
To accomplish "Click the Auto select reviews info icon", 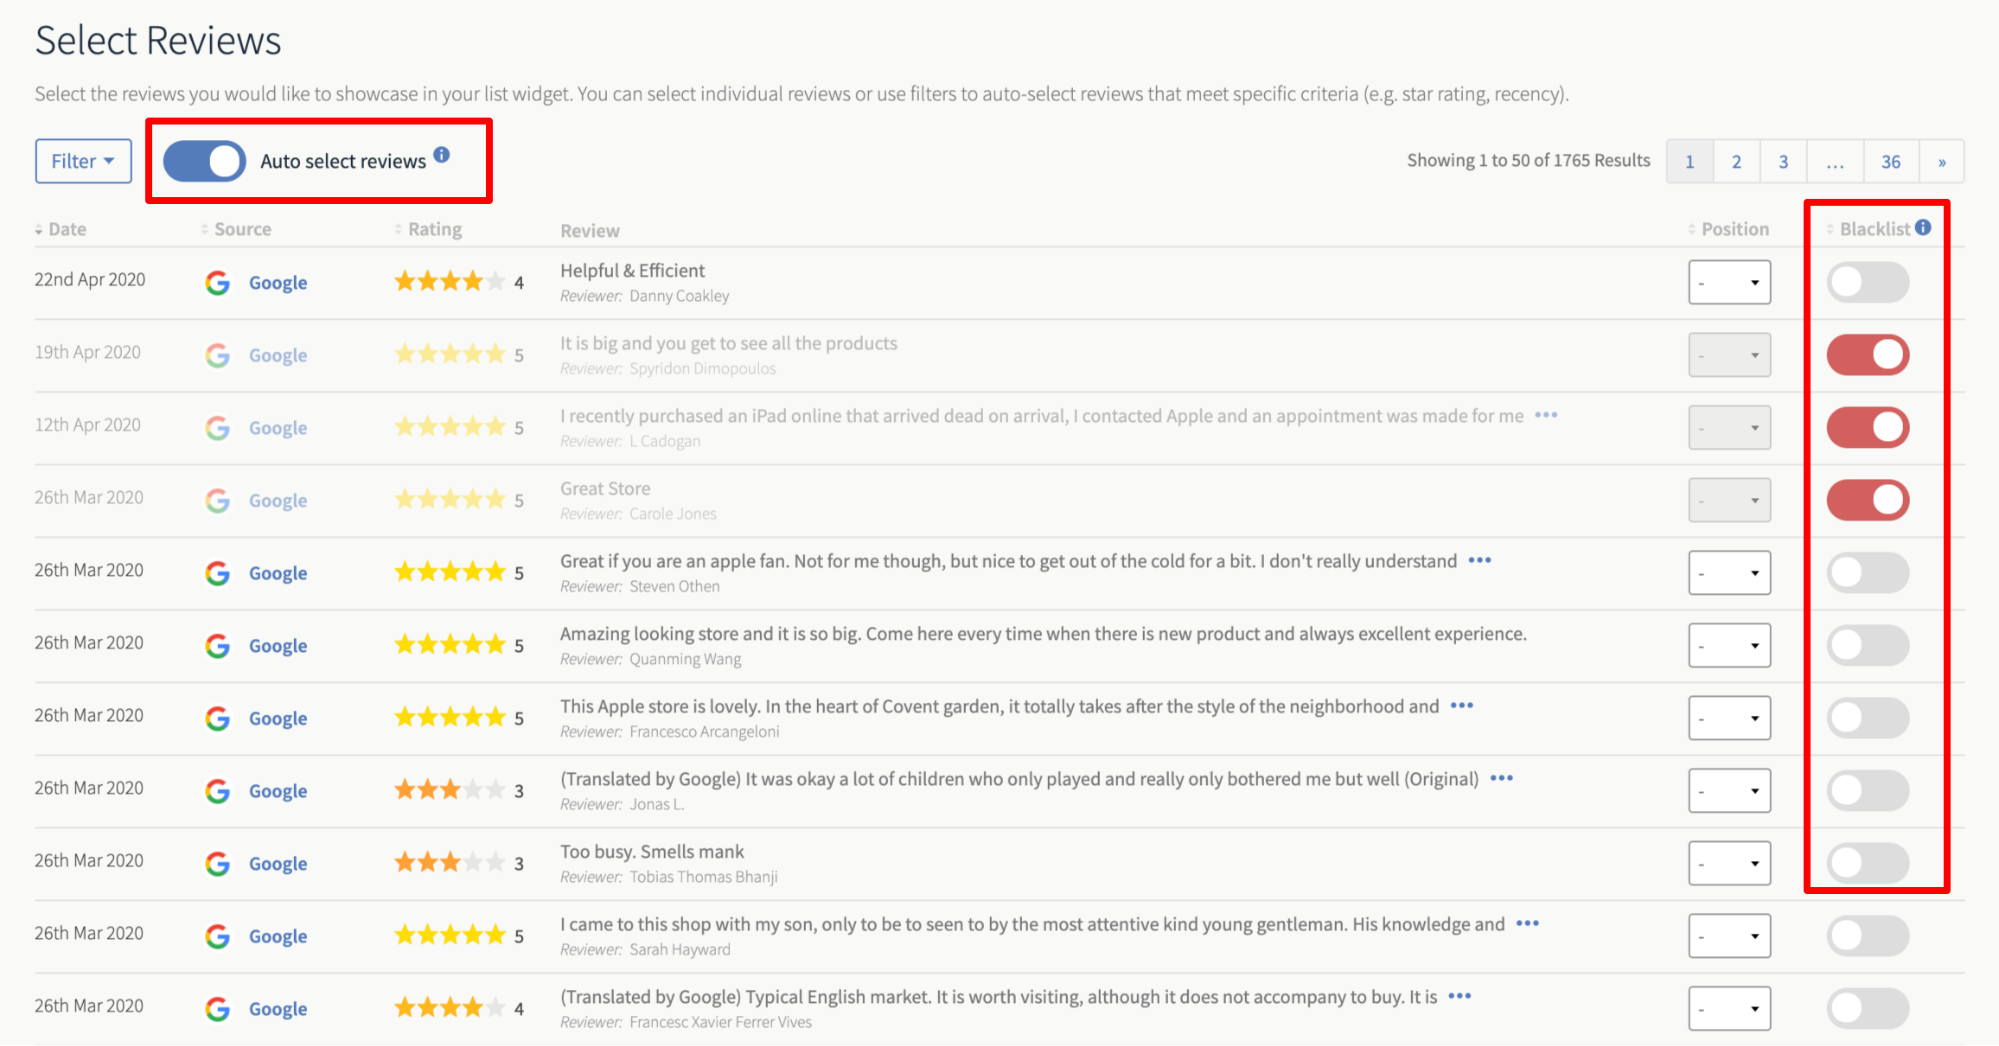I will (x=441, y=155).
